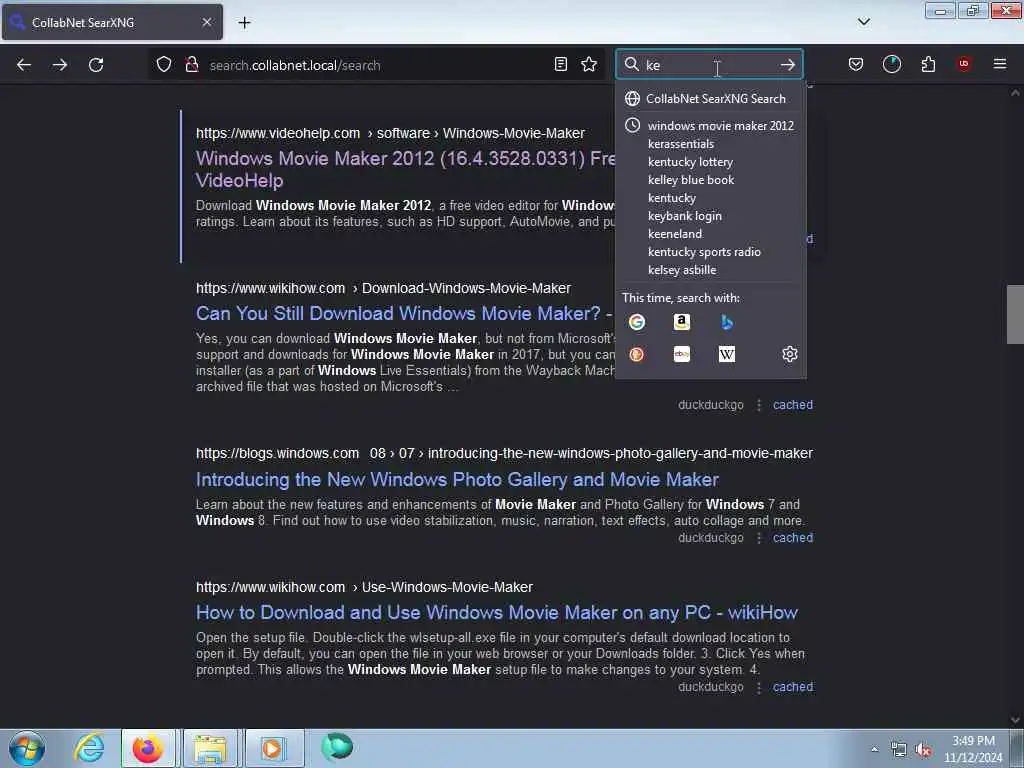Viewport: 1024px width, 768px height.
Task: Open the Pocket save icon
Action: pyautogui.click(x=856, y=64)
